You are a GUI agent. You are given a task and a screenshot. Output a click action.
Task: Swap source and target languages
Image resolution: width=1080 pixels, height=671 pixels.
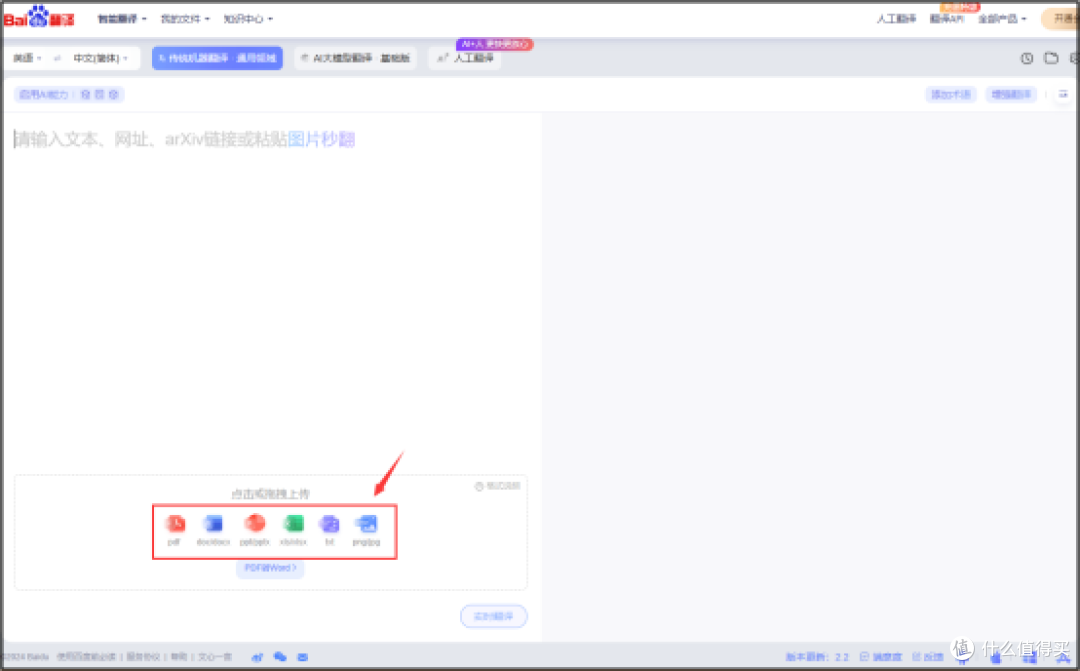coord(58,58)
